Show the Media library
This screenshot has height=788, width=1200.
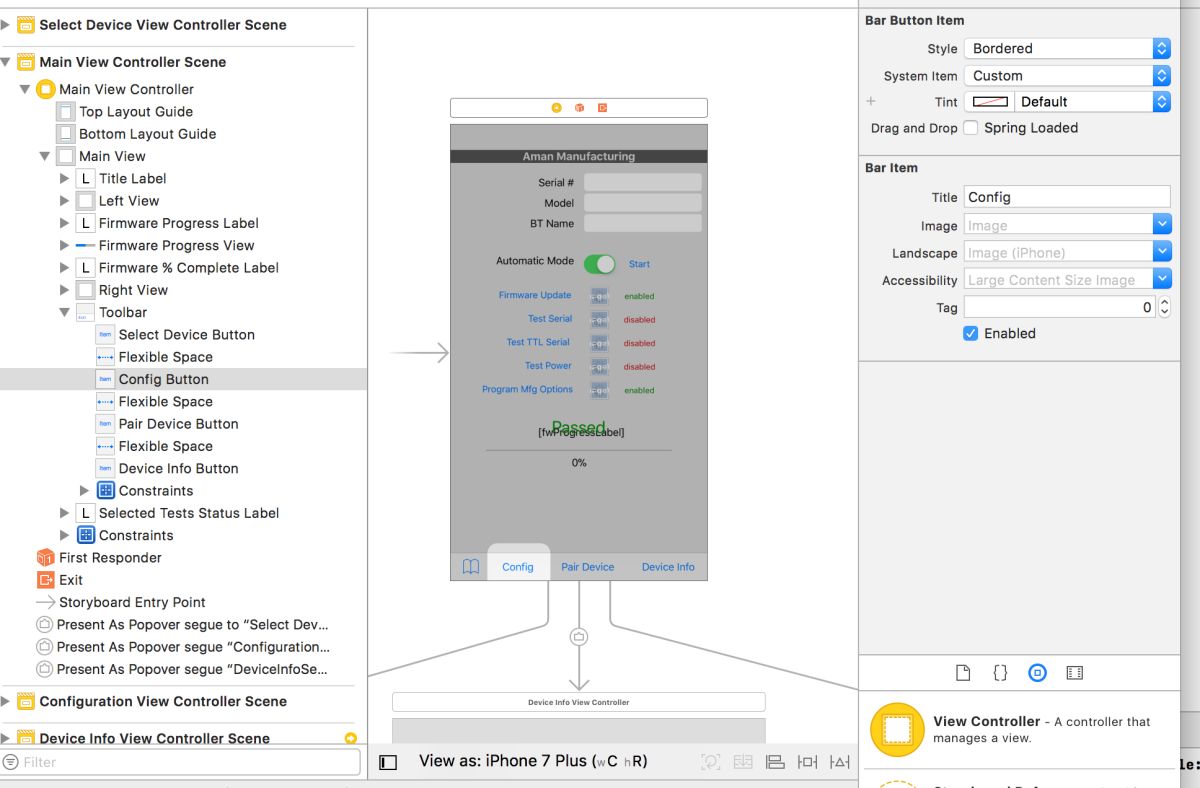[x=1075, y=673]
